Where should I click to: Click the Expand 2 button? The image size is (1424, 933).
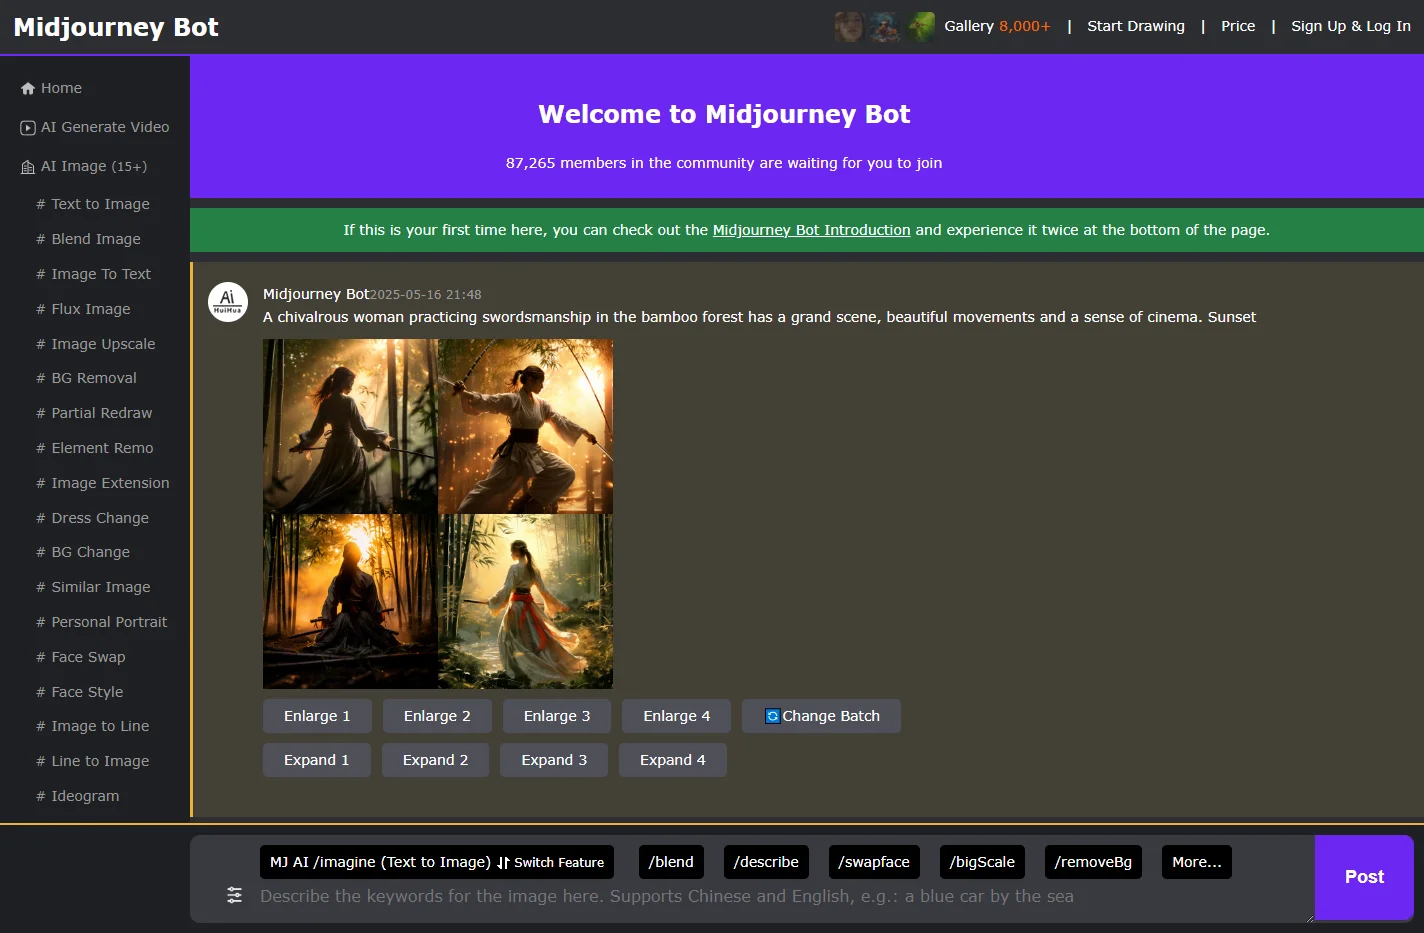coord(435,760)
